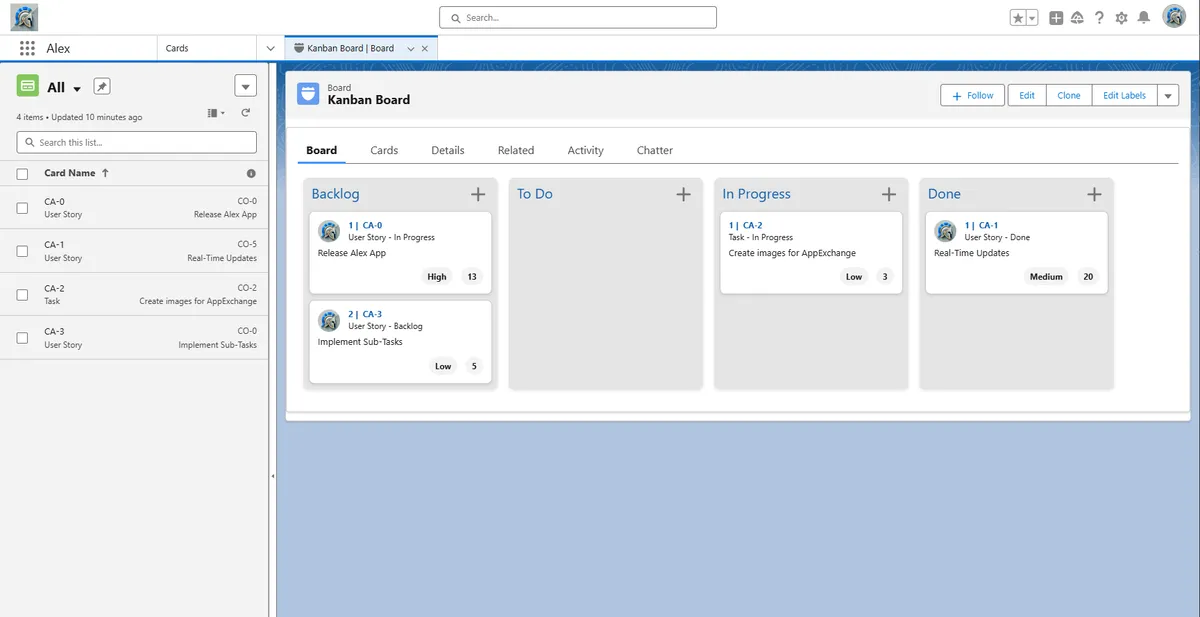
Task: Open list view controls dropdown button
Action: [x=245, y=86]
